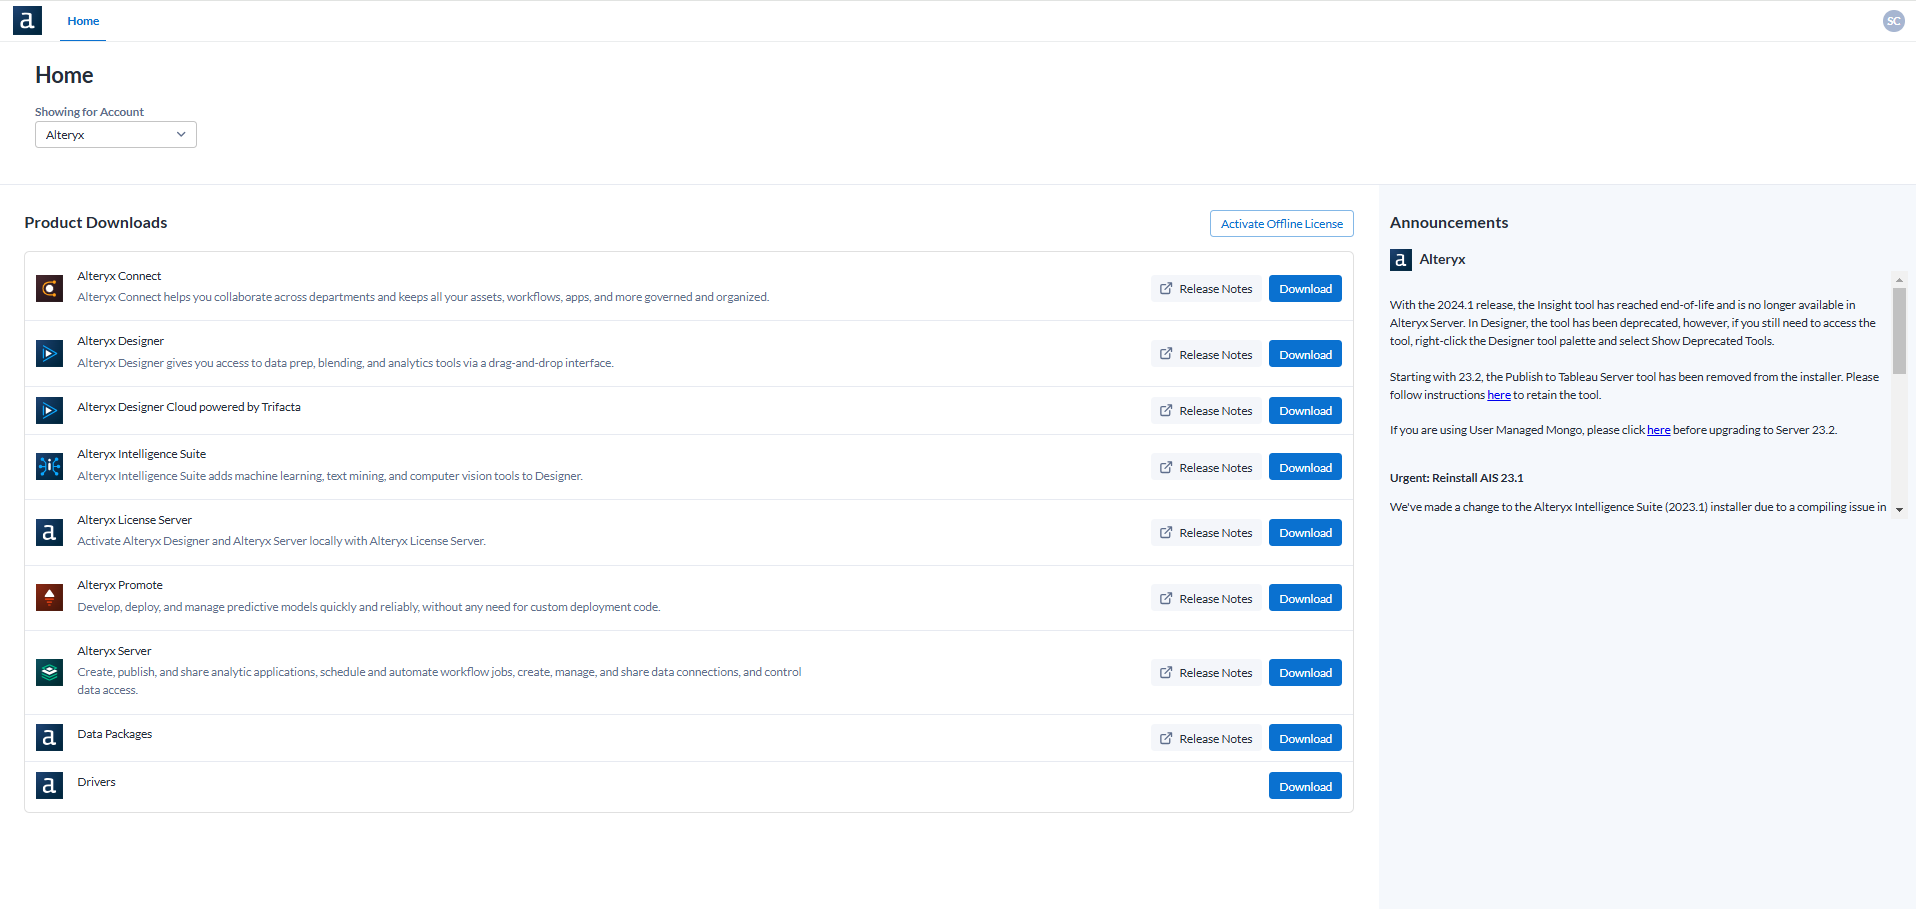Click Activate Offline License

pyautogui.click(x=1281, y=223)
